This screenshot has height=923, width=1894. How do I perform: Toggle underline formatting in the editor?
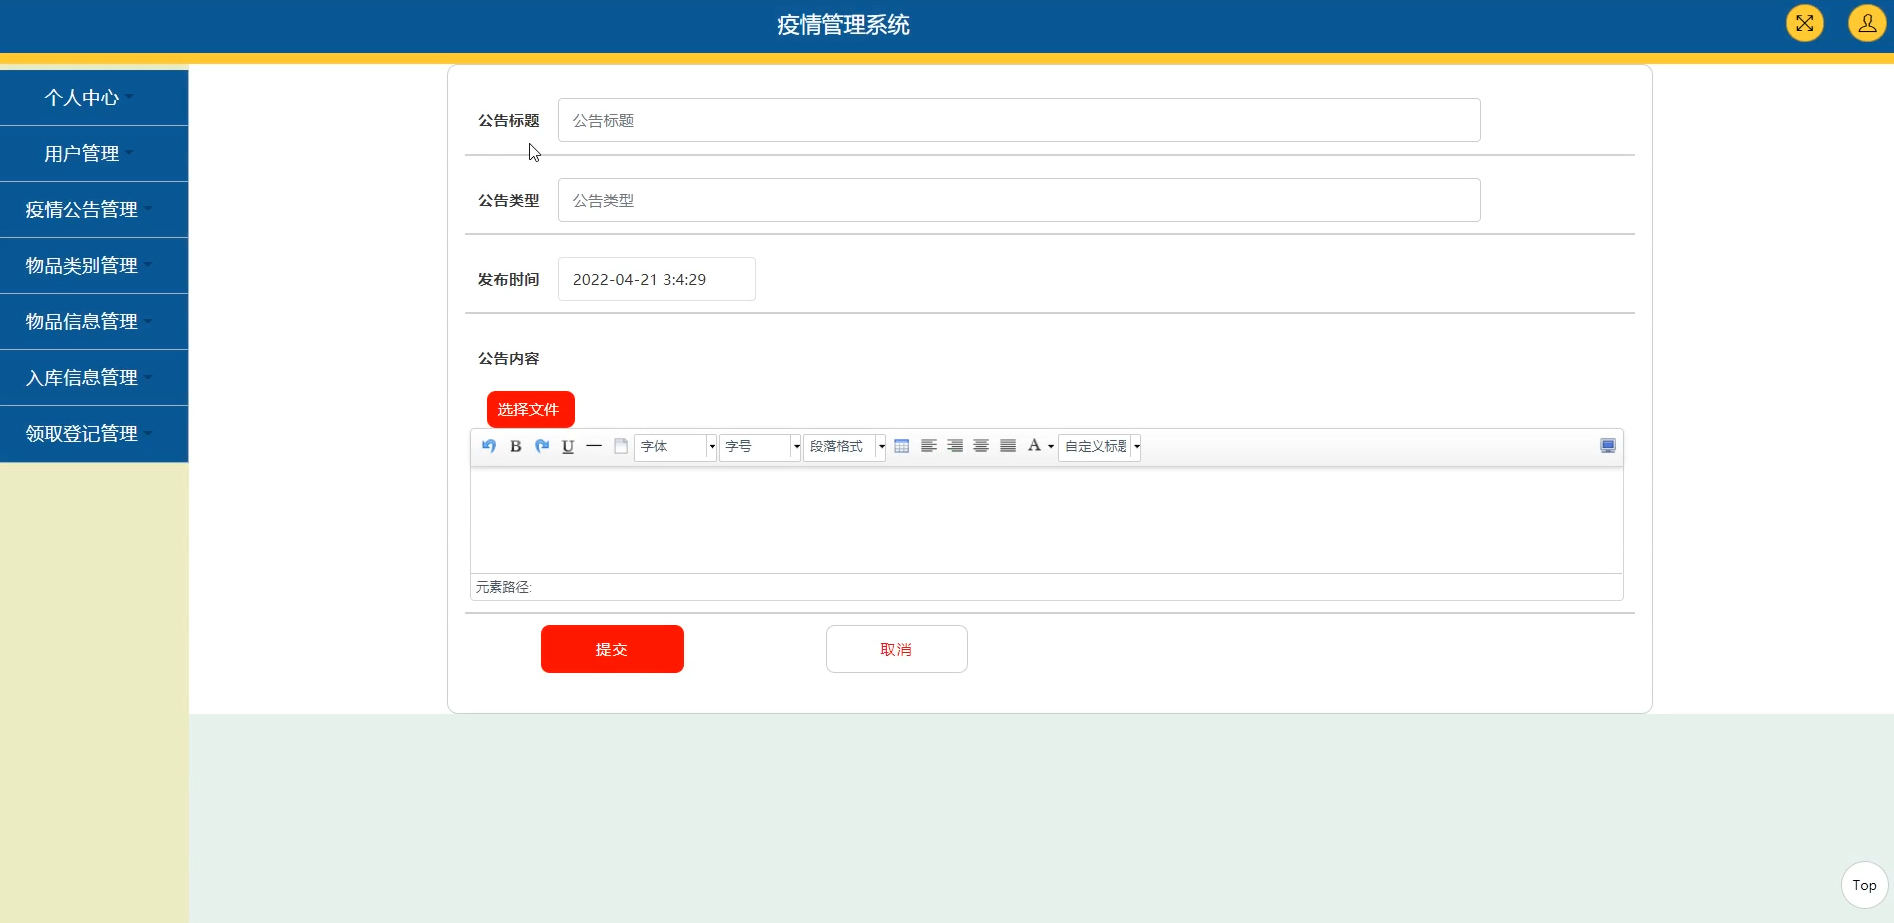pyautogui.click(x=568, y=446)
